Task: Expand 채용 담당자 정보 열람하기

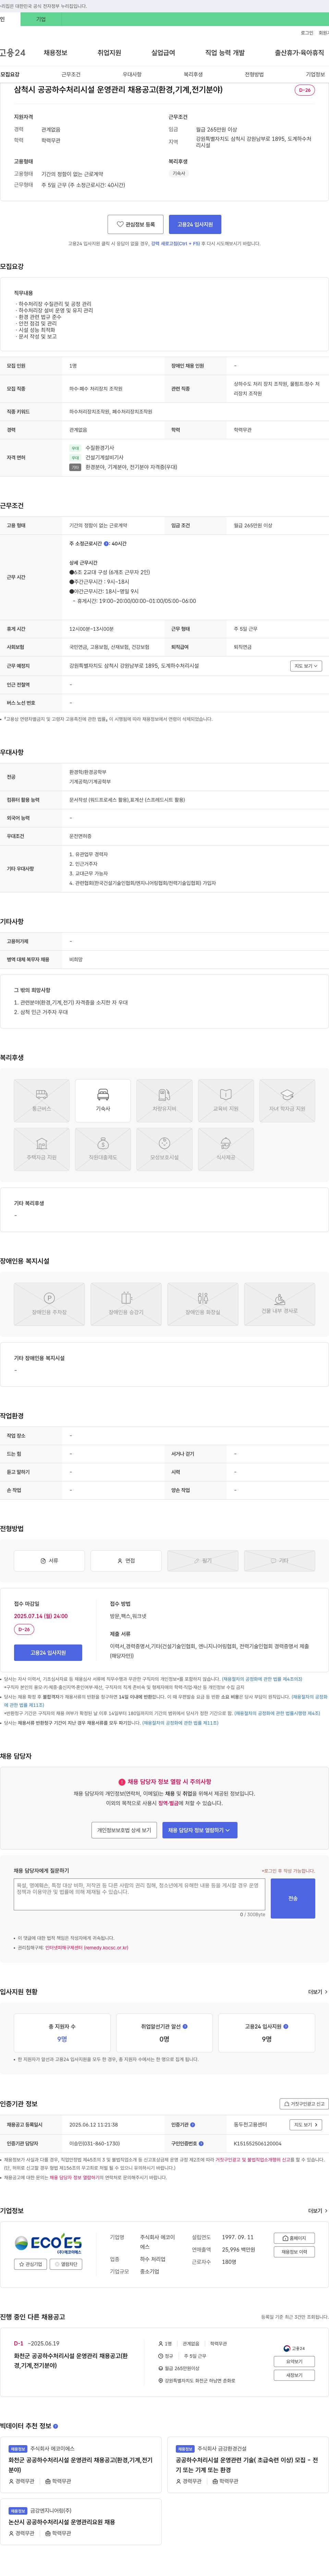Action: pyautogui.click(x=200, y=1830)
